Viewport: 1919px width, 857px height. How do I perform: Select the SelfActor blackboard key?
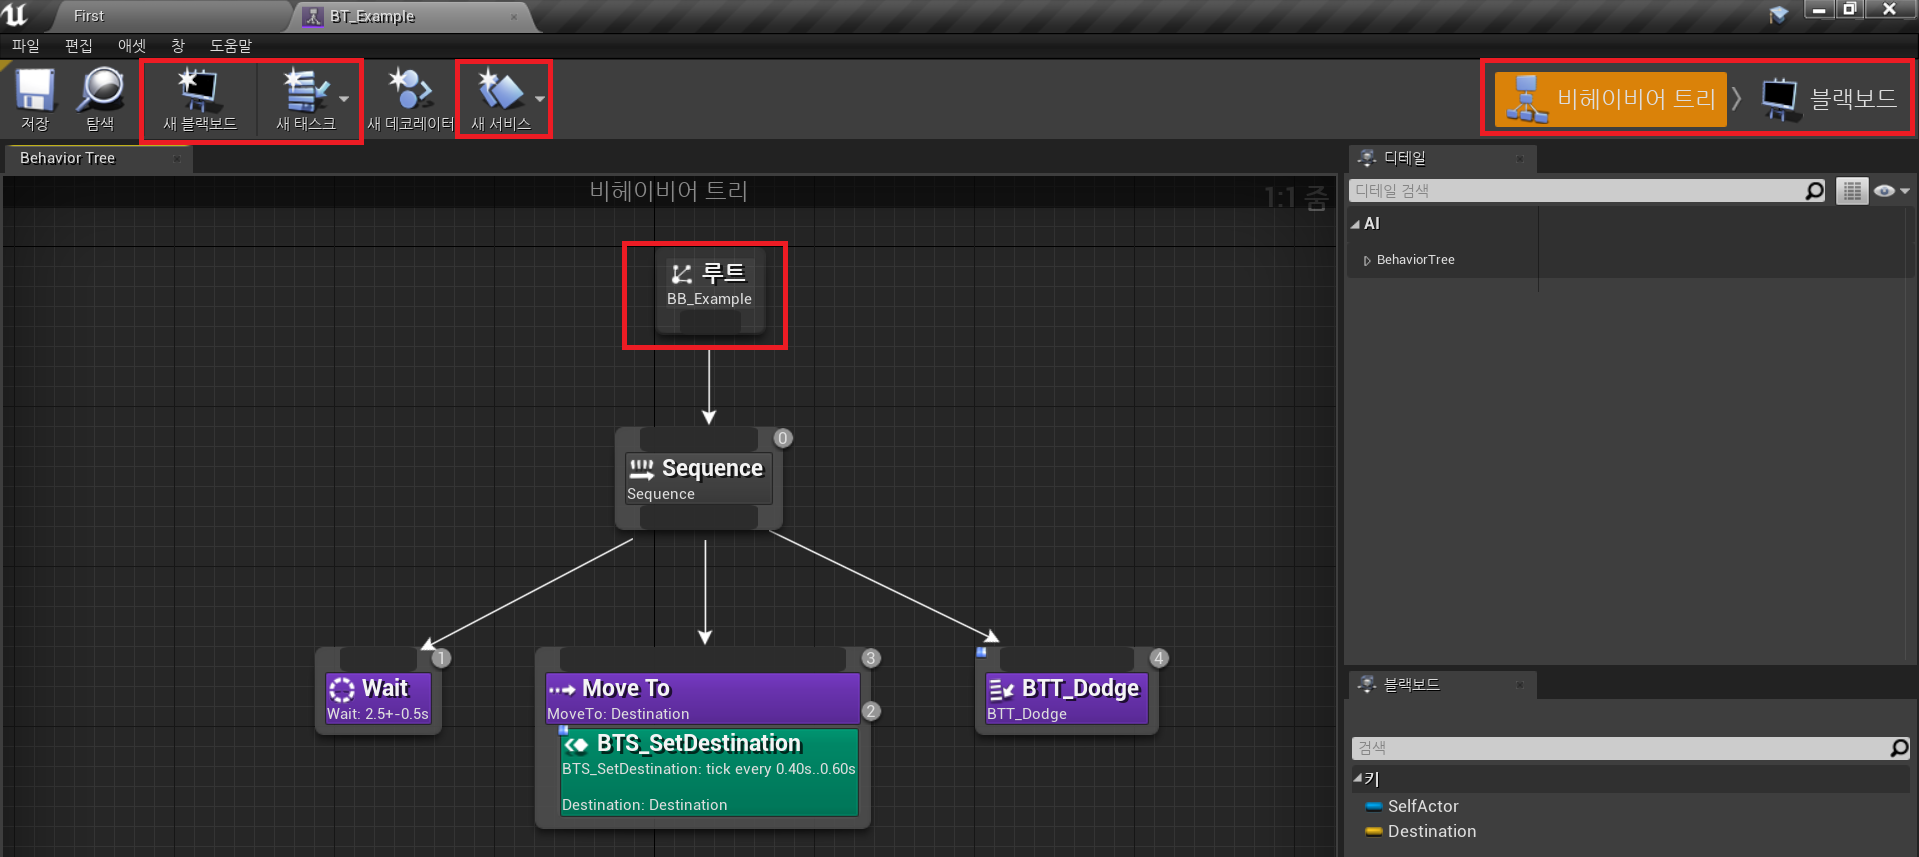click(1422, 806)
